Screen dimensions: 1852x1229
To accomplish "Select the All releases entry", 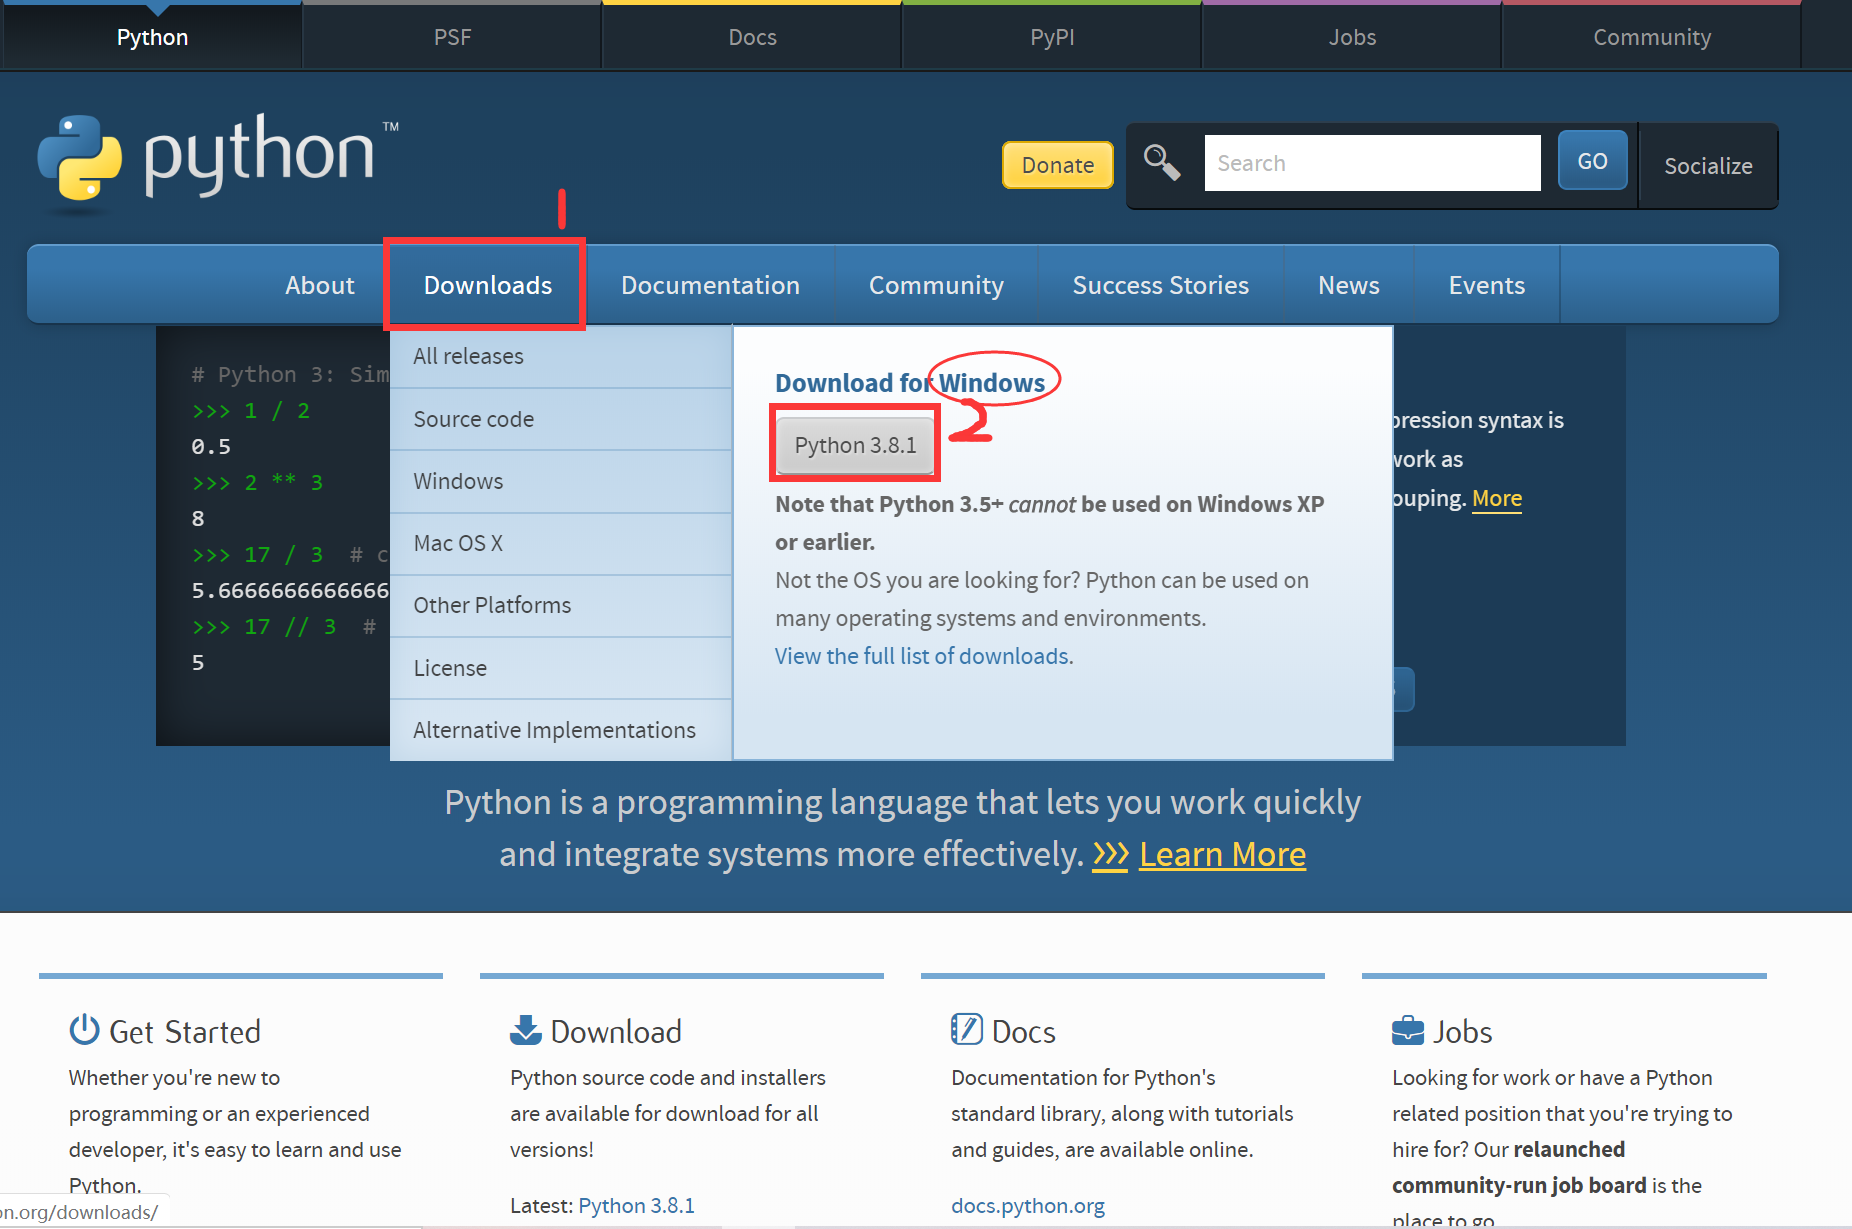I will click(x=467, y=356).
